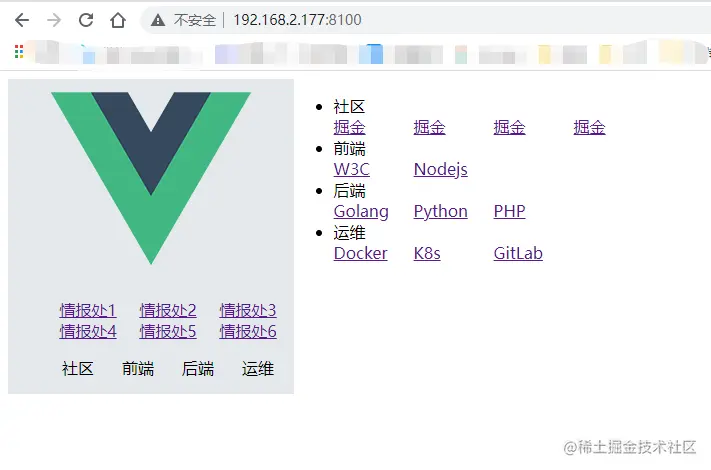The height and width of the screenshot is (470, 711).
Task: Click the Vue logo image
Action: [151, 178]
